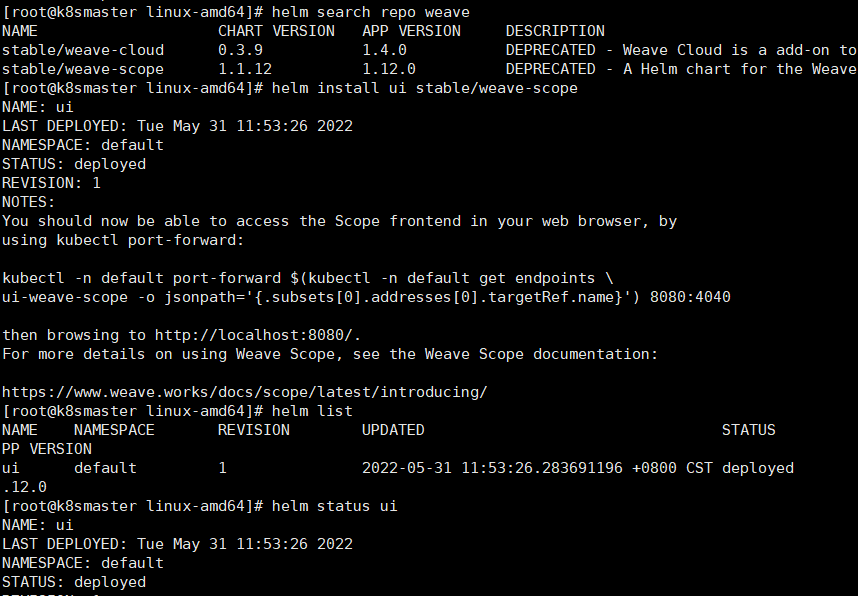Click the REVISION column header in helm list
This screenshot has height=596, width=858.
pos(254,430)
